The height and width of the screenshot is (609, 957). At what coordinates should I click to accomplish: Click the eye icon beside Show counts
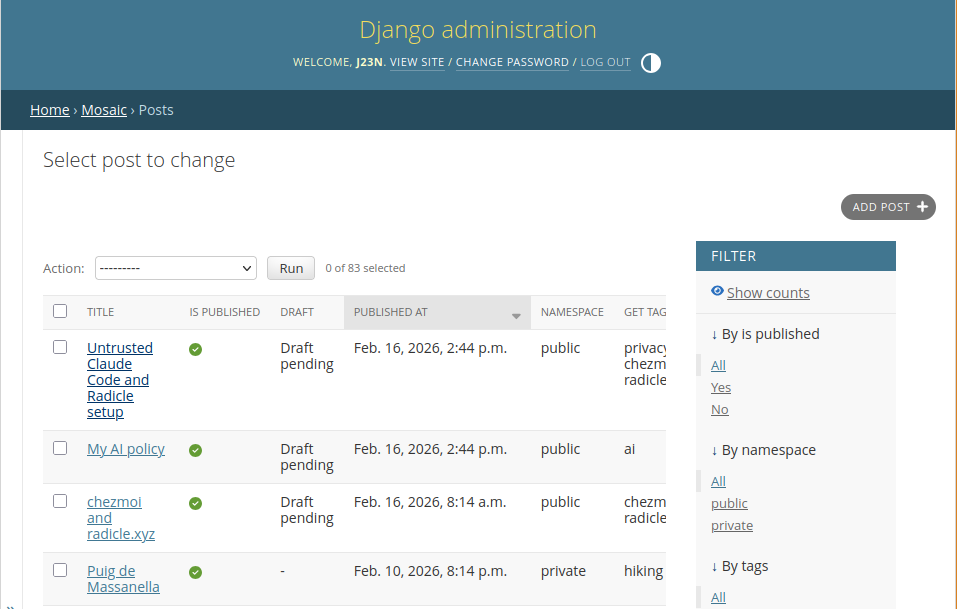coord(717,291)
